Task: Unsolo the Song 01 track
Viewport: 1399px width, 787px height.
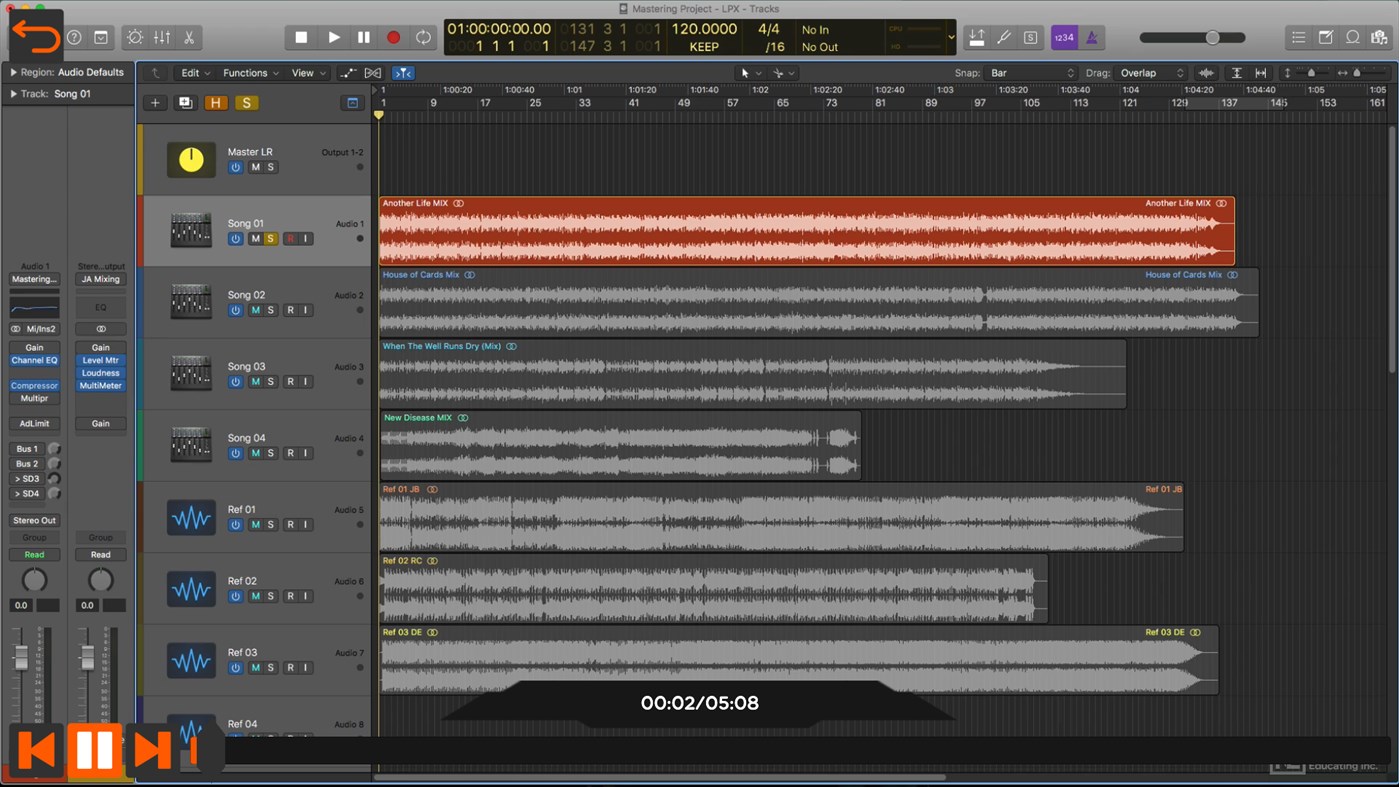Action: (x=270, y=239)
